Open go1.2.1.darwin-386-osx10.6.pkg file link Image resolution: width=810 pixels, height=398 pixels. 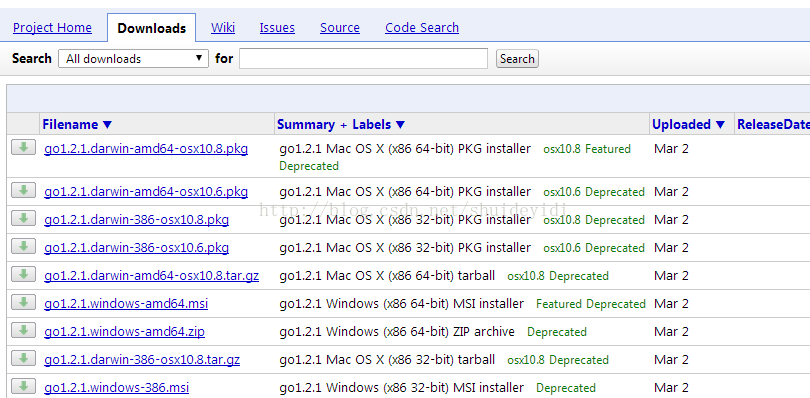(x=136, y=248)
